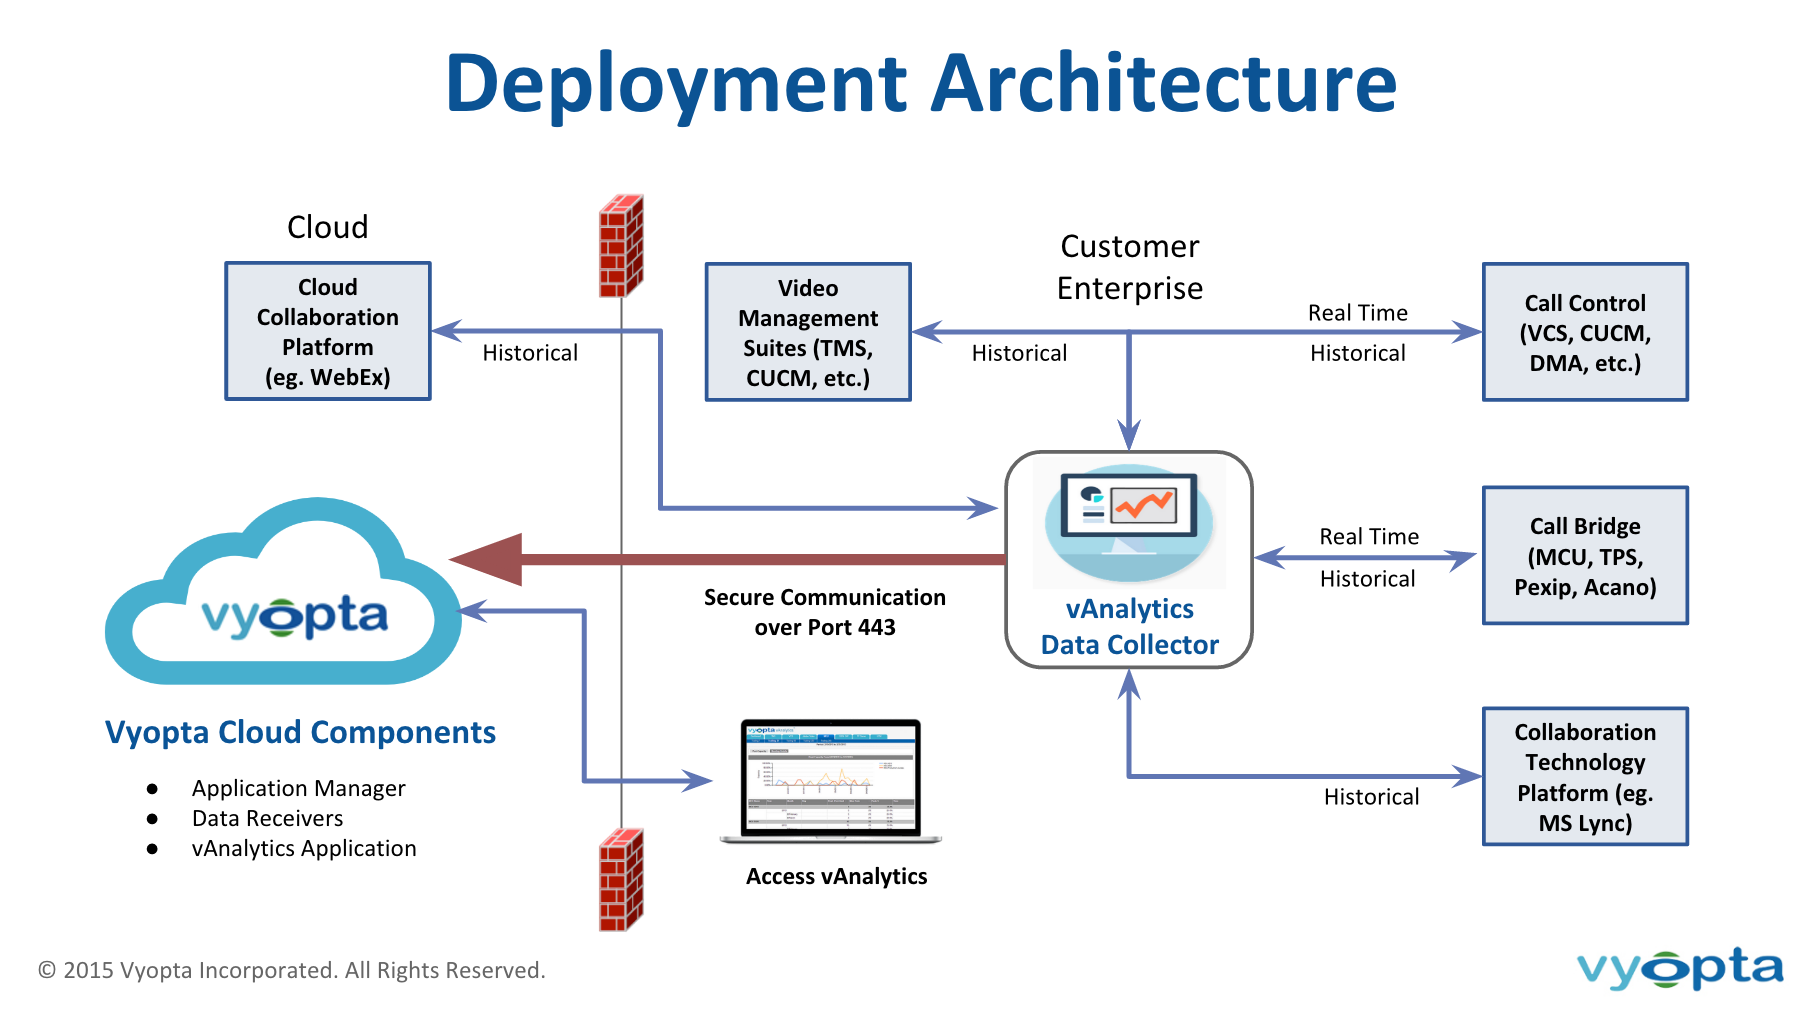Click 'Historical' label below Call Control Real Time
The height and width of the screenshot is (1020, 1816).
click(1358, 353)
